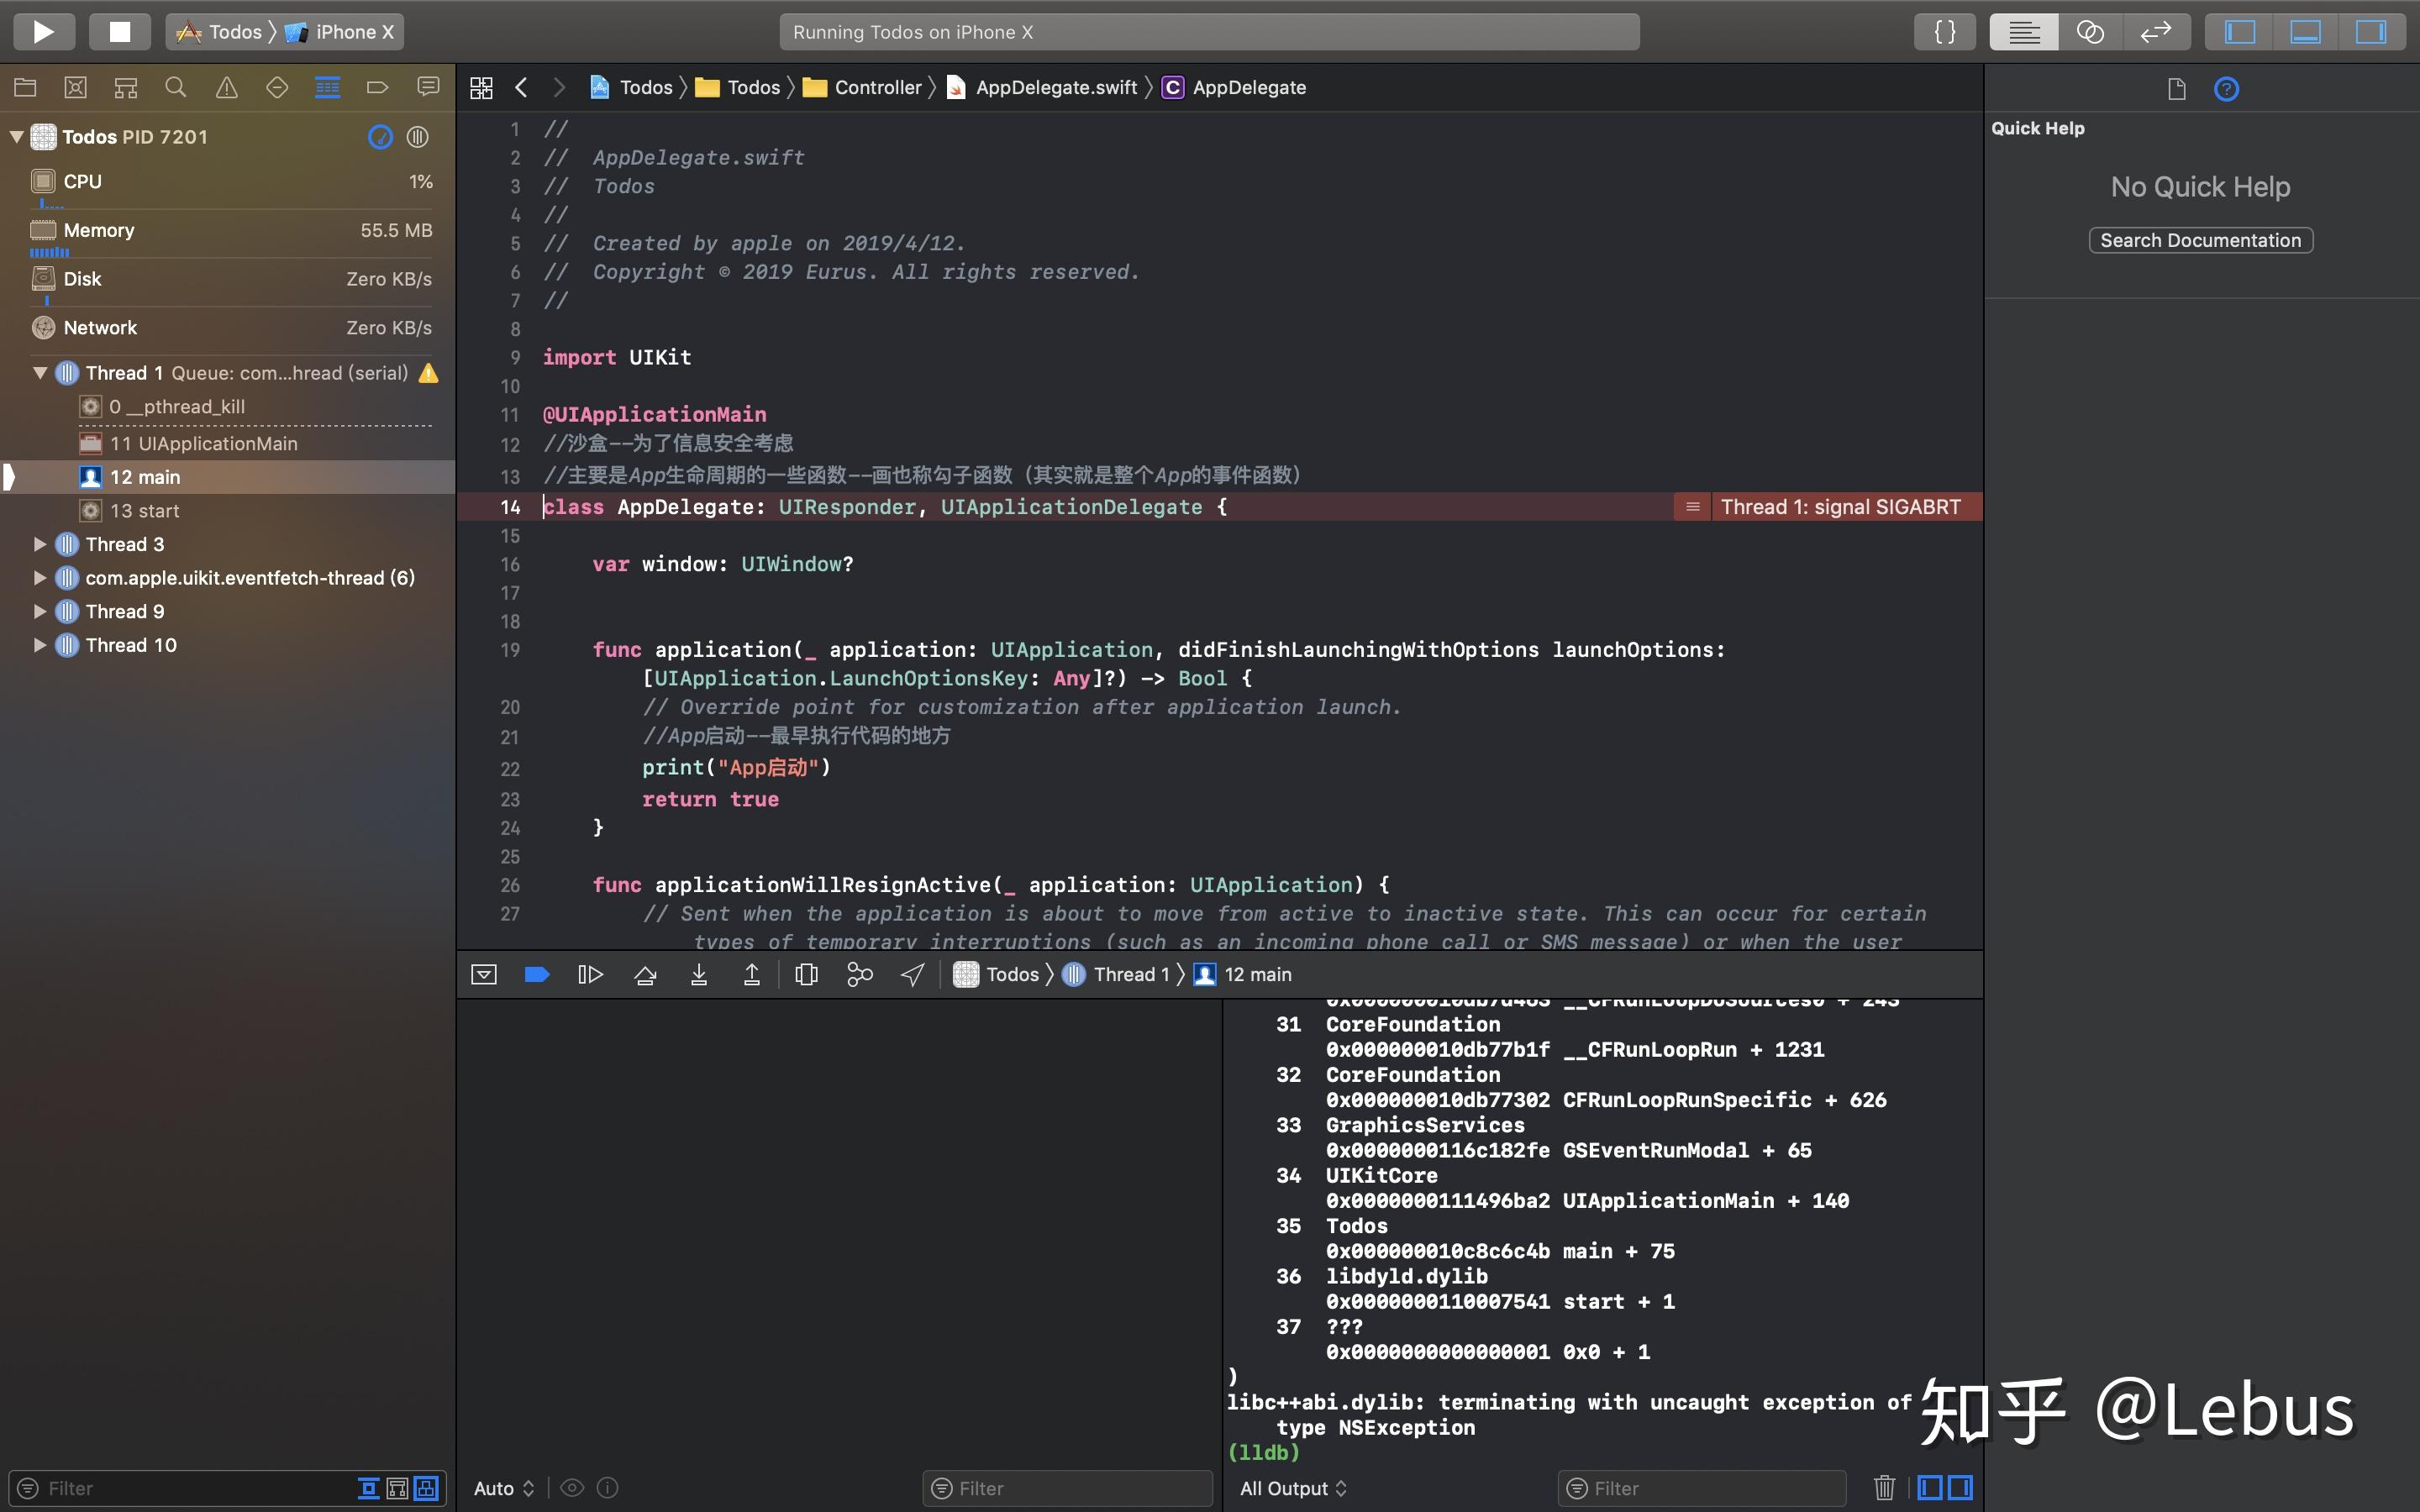Viewport: 2420px width, 1512px height.
Task: Click the variables view filter field
Action: [x=1066, y=1487]
